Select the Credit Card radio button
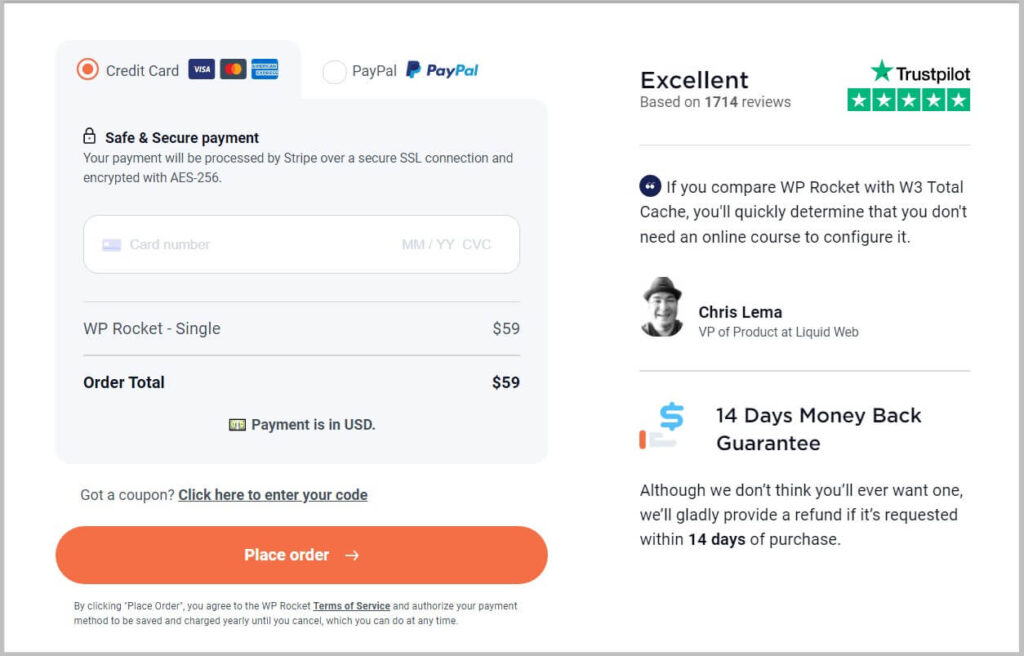The image size is (1024, 656). pyautogui.click(x=88, y=70)
